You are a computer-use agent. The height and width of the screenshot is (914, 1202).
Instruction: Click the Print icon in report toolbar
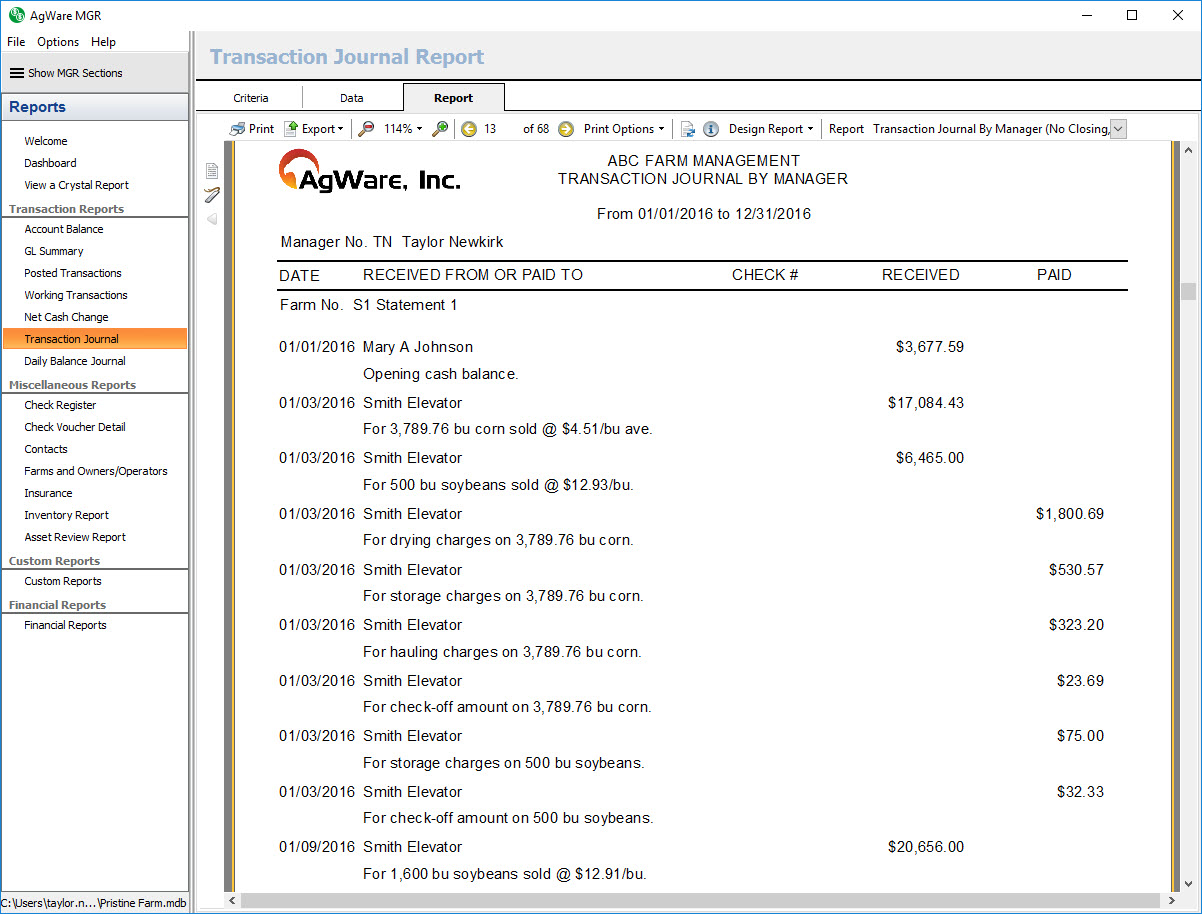click(237, 129)
